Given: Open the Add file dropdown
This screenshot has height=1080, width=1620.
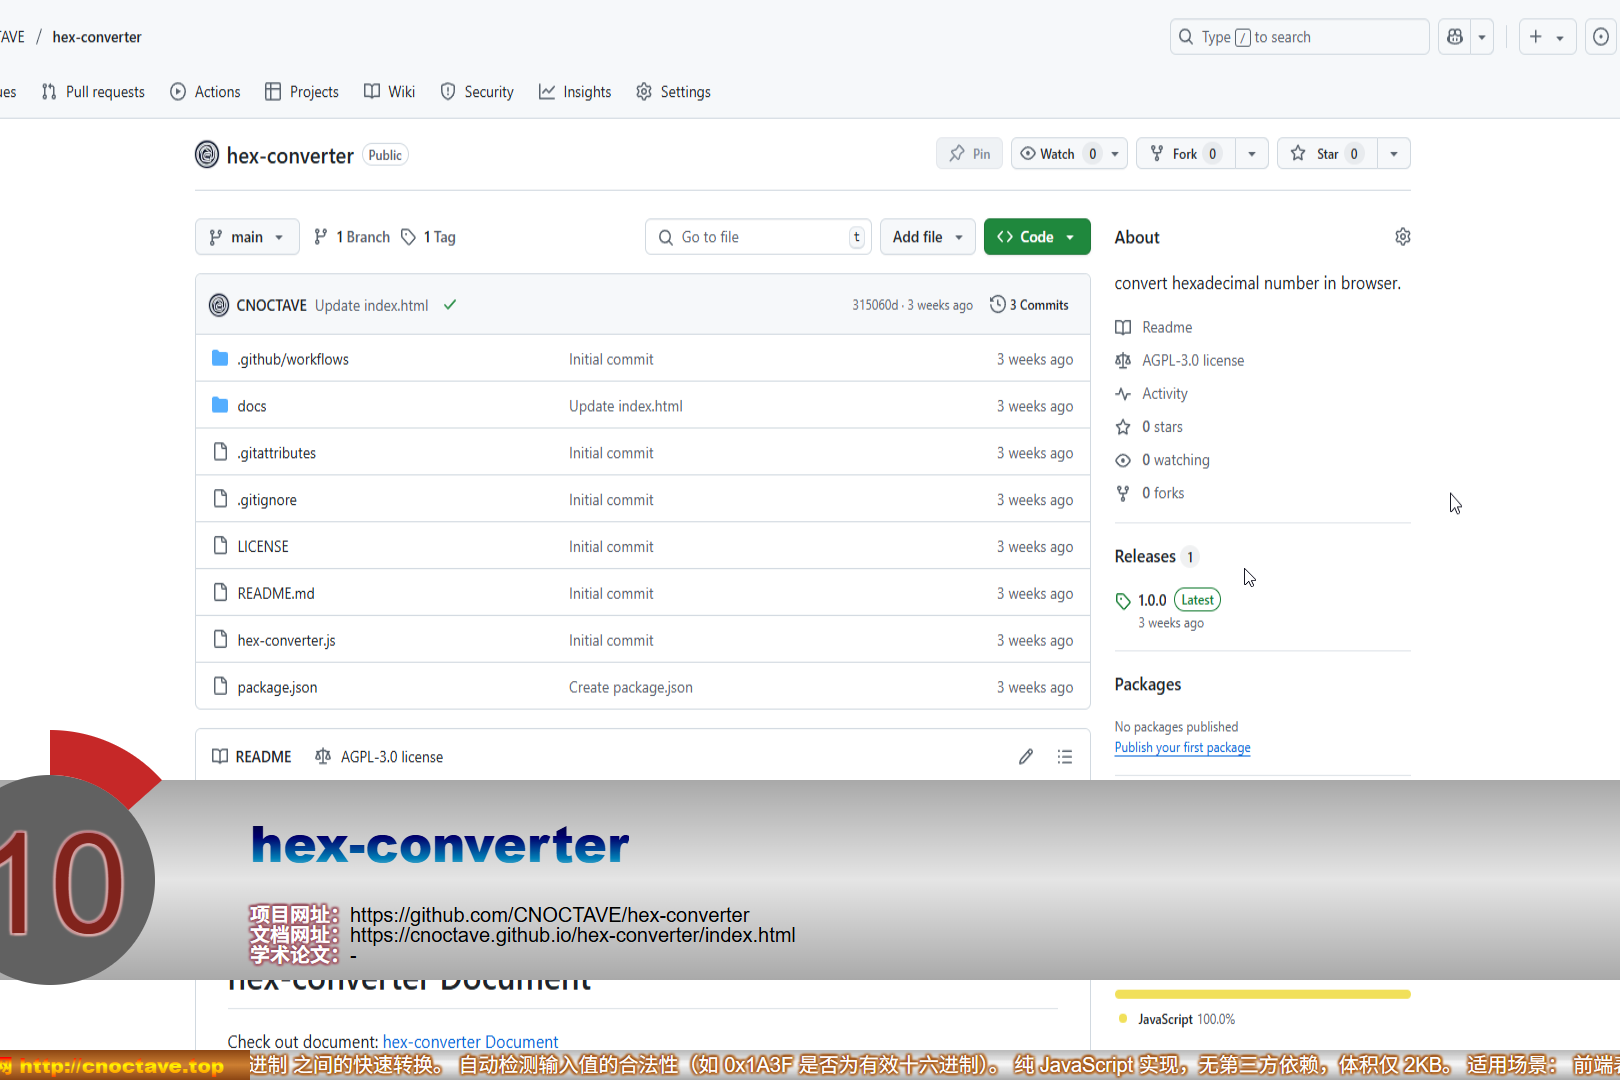Looking at the screenshot, I should pos(927,237).
